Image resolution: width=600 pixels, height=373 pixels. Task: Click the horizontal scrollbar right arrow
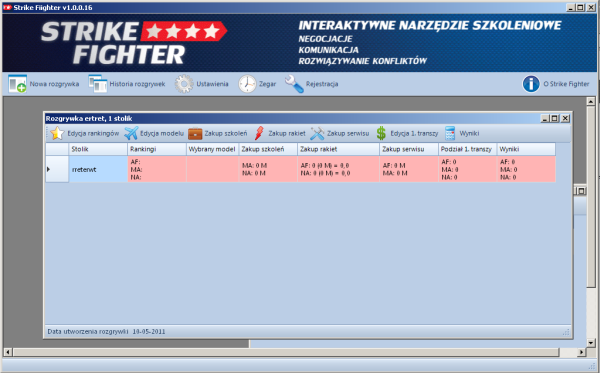pos(582,352)
